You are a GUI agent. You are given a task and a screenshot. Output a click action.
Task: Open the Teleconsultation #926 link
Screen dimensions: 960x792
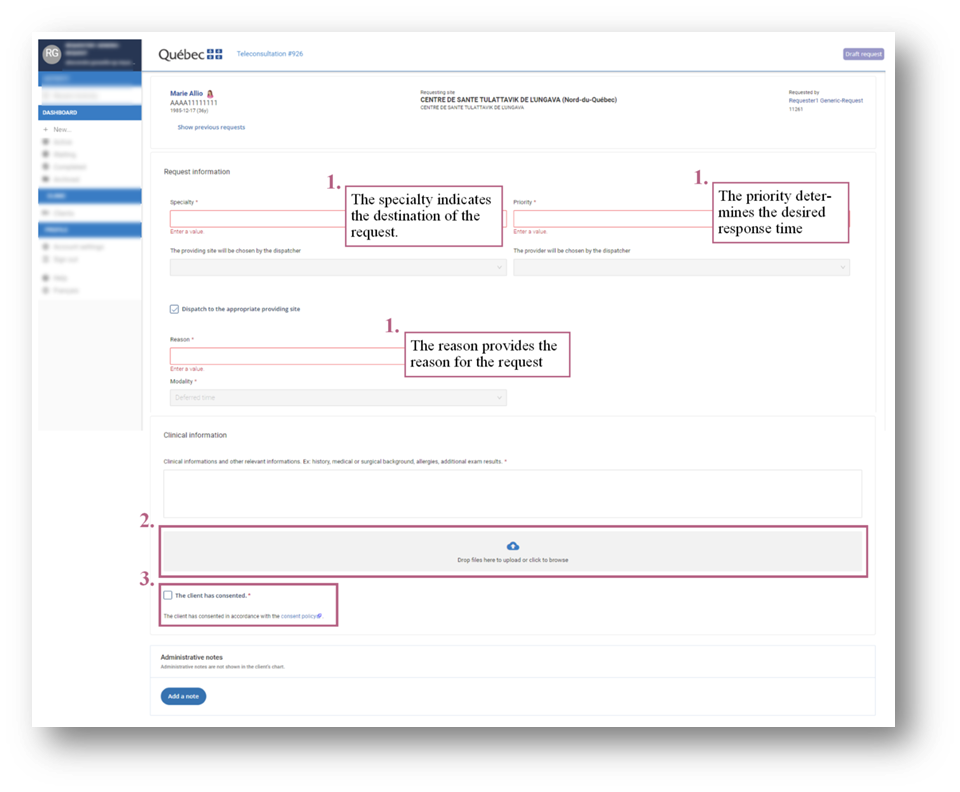click(270, 54)
